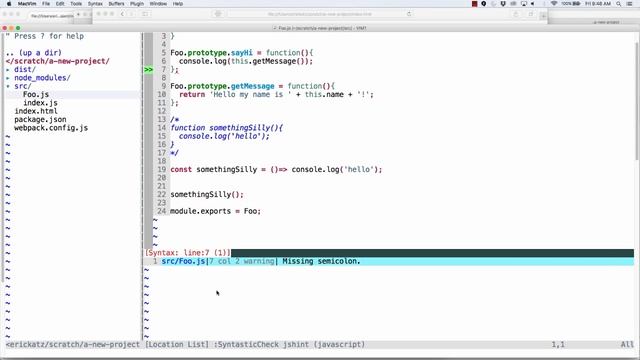
Task: Open the Syntax menu
Action: pyautogui.click(x=95, y=4)
